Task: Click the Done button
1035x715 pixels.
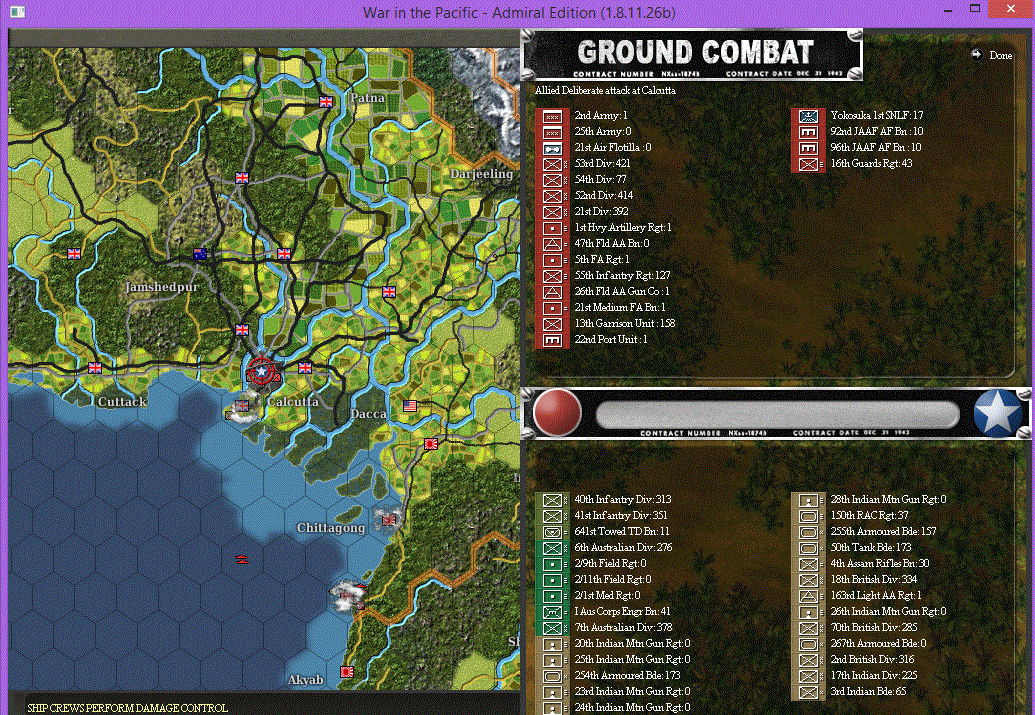Action: [x=1001, y=55]
